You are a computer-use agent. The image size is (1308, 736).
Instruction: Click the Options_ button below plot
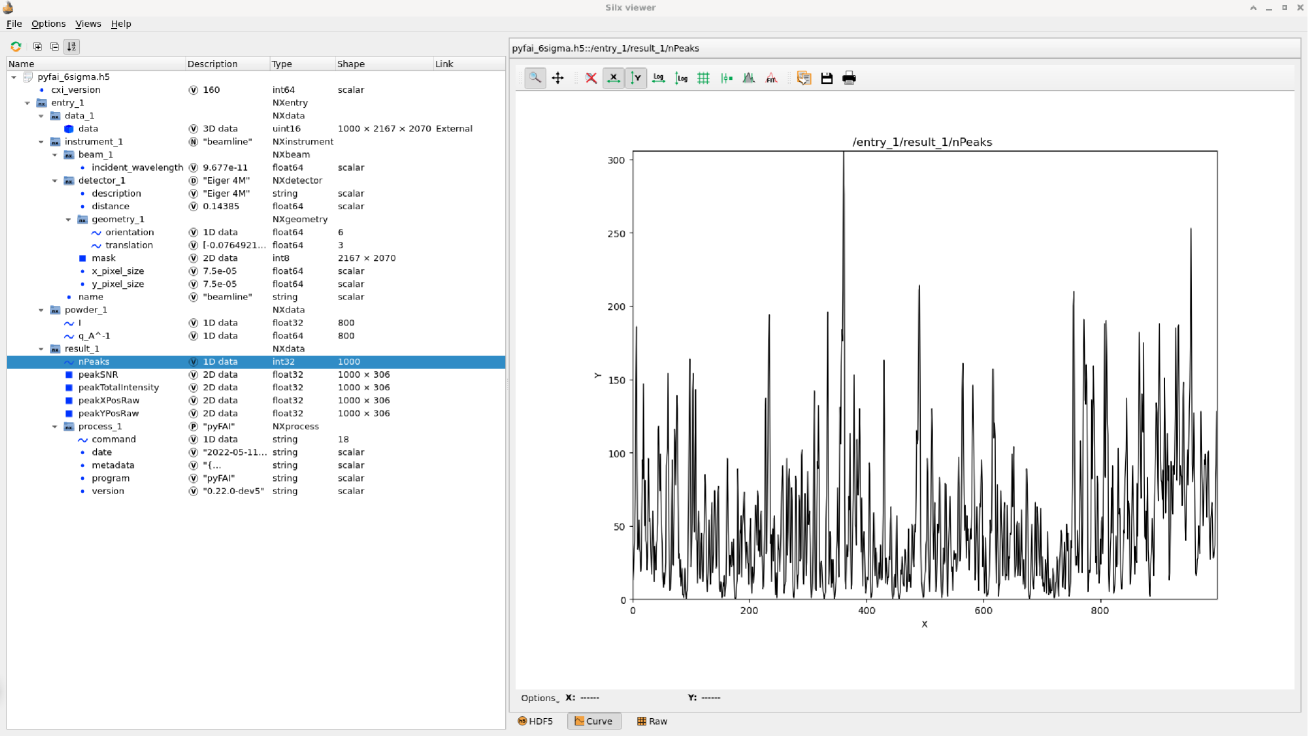540,698
